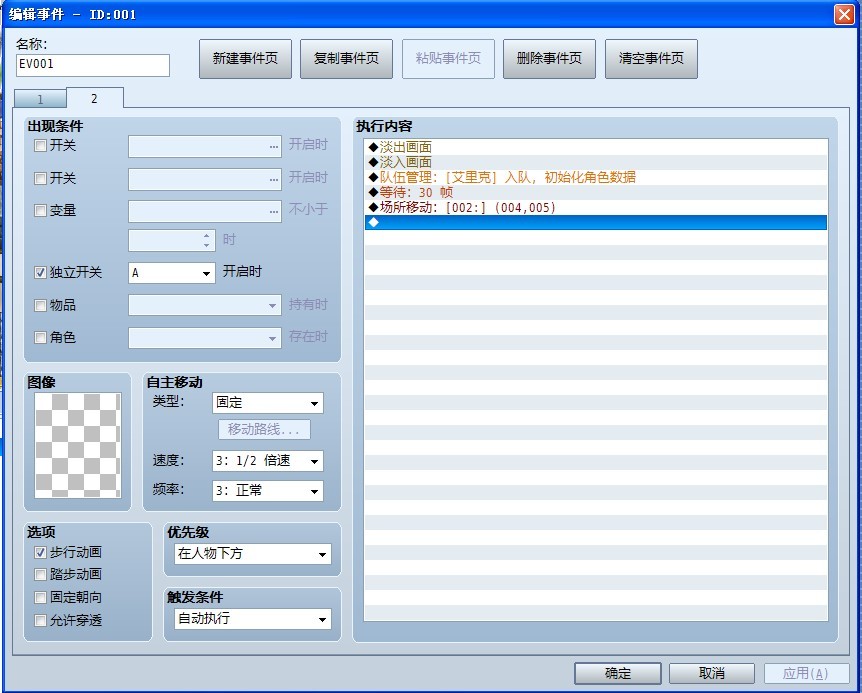Close the 编辑事件 dialog window
The width and height of the screenshot is (862, 693).
(844, 14)
